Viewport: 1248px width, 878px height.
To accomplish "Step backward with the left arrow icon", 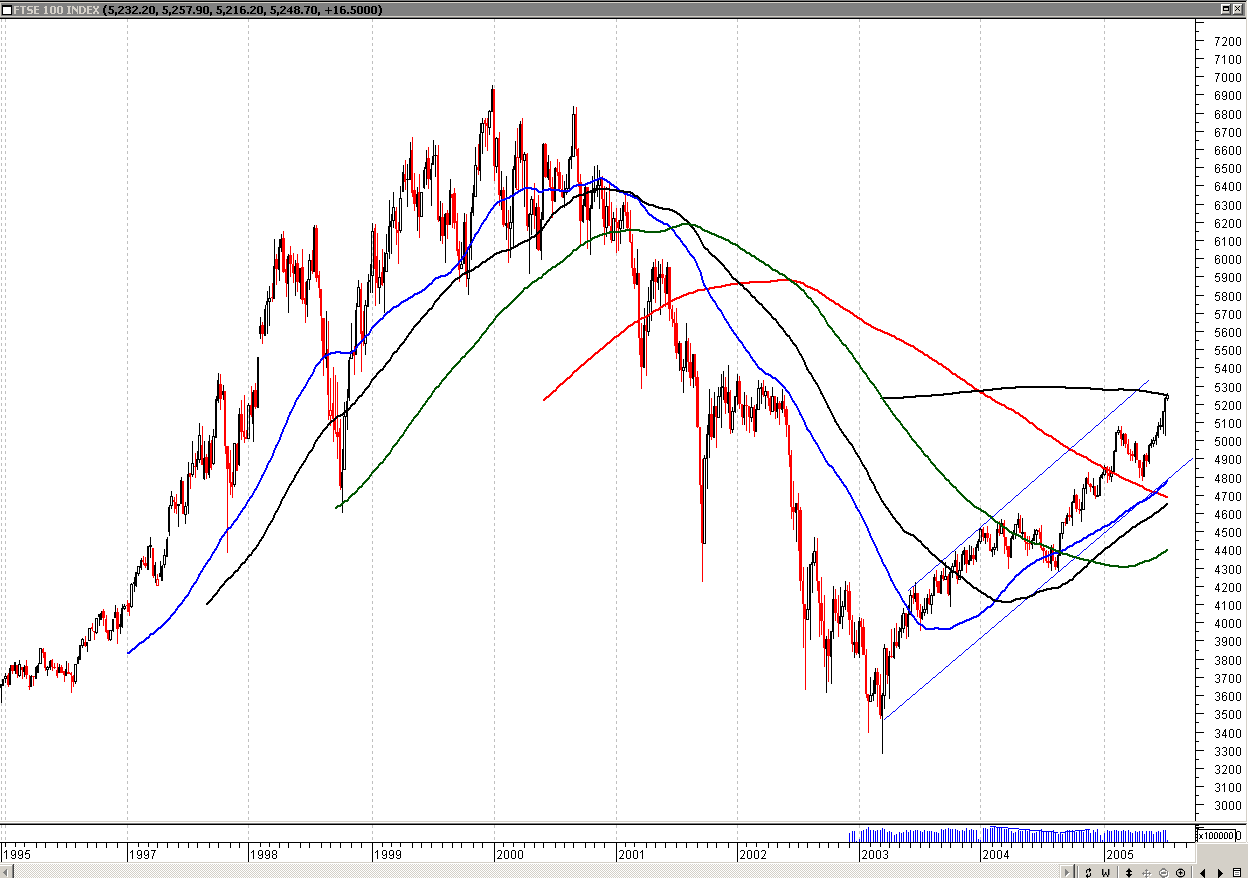I will coord(1203,870).
